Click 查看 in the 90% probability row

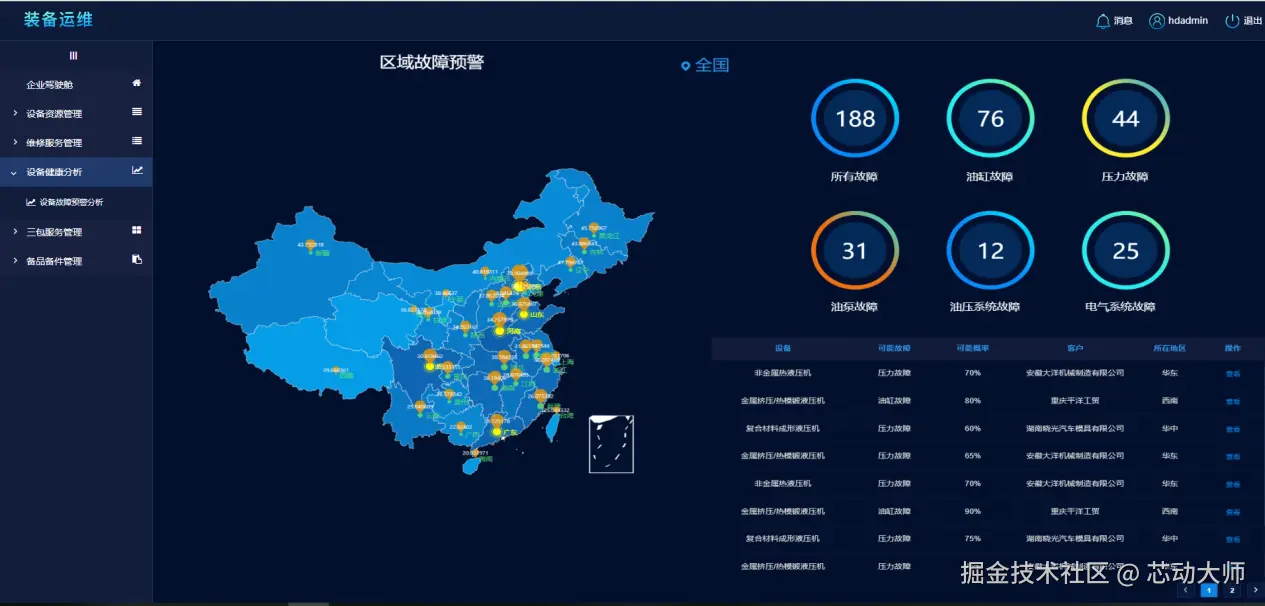coord(1233,511)
